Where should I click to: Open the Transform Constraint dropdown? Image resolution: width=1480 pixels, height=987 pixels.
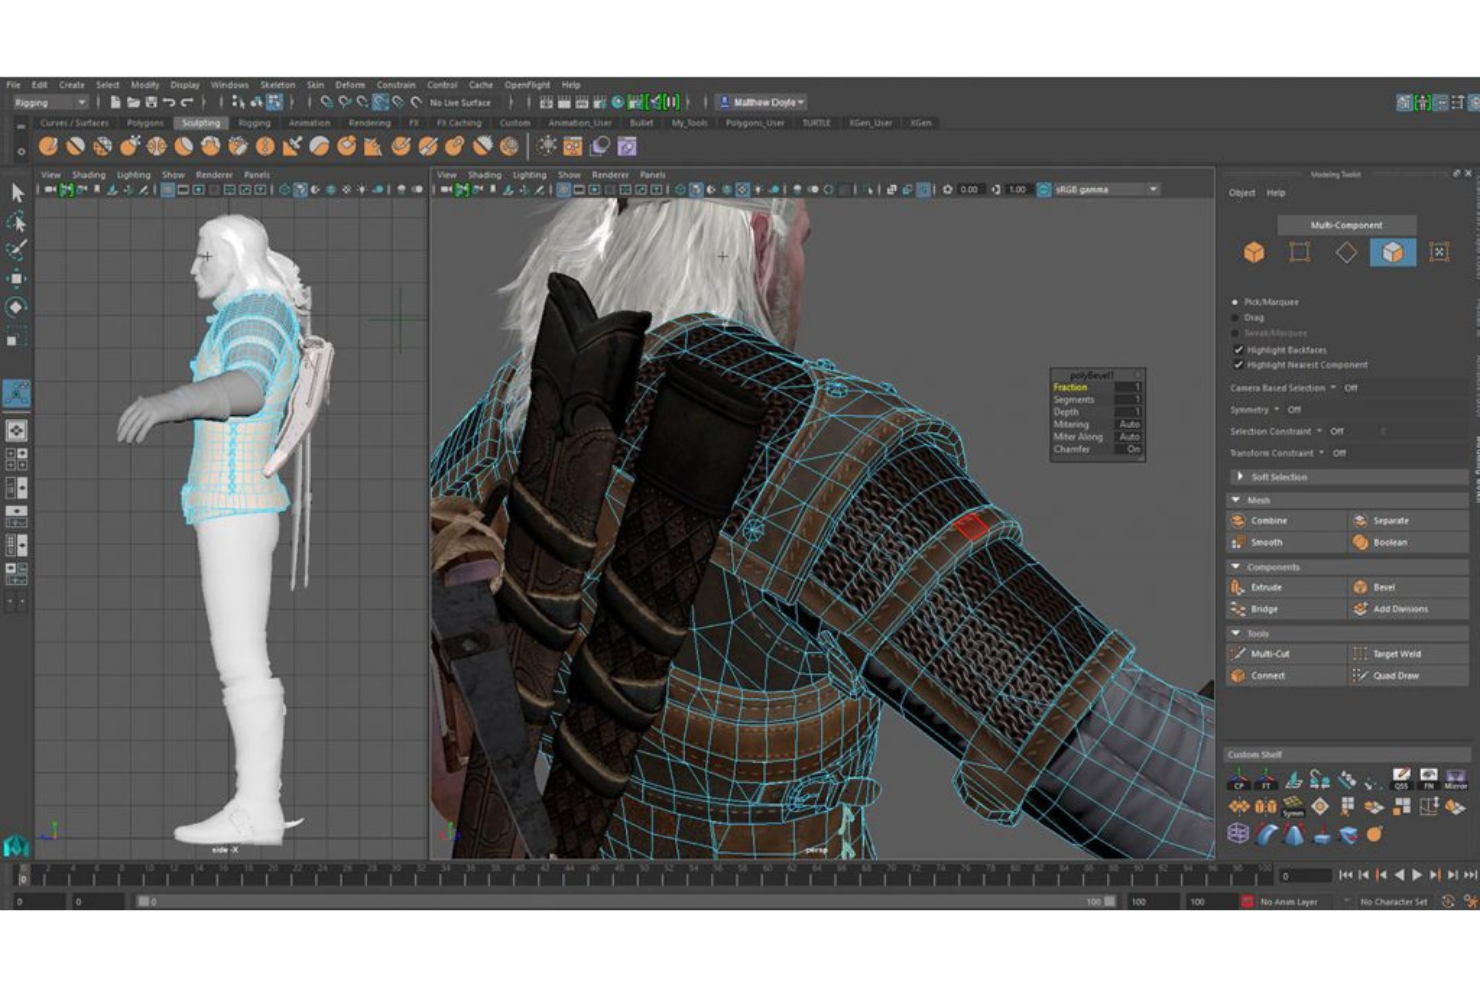(1322, 453)
